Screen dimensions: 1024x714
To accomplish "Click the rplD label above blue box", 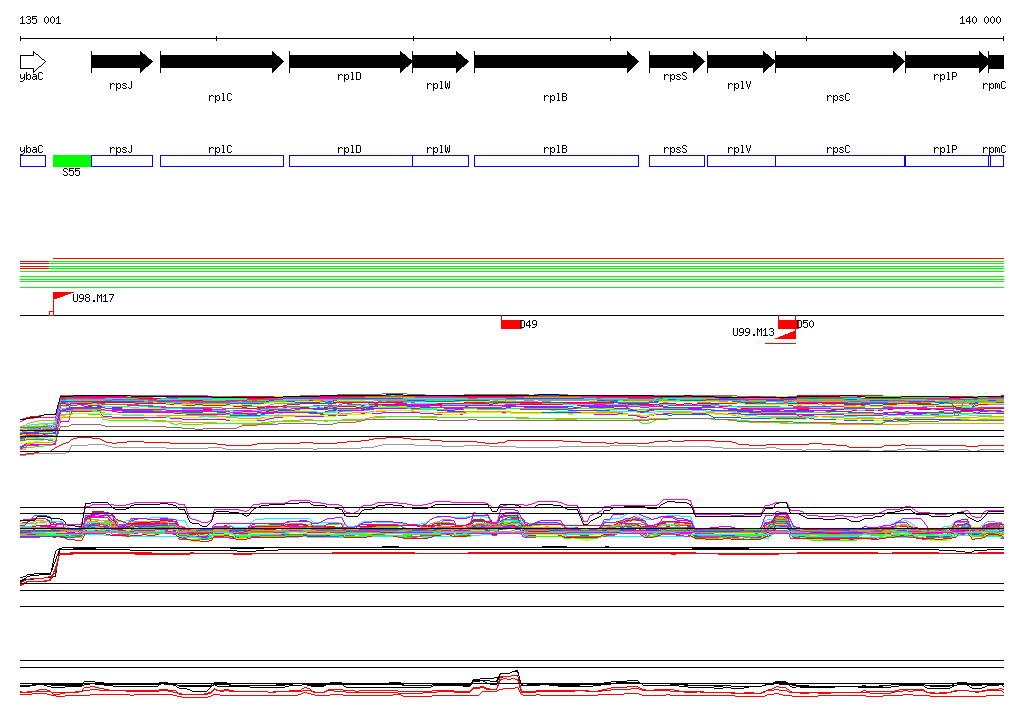I will (349, 150).
